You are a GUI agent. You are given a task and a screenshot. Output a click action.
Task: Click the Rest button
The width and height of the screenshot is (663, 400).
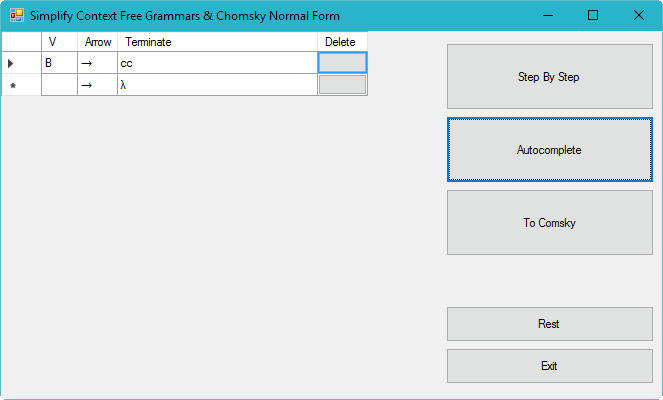[548, 324]
